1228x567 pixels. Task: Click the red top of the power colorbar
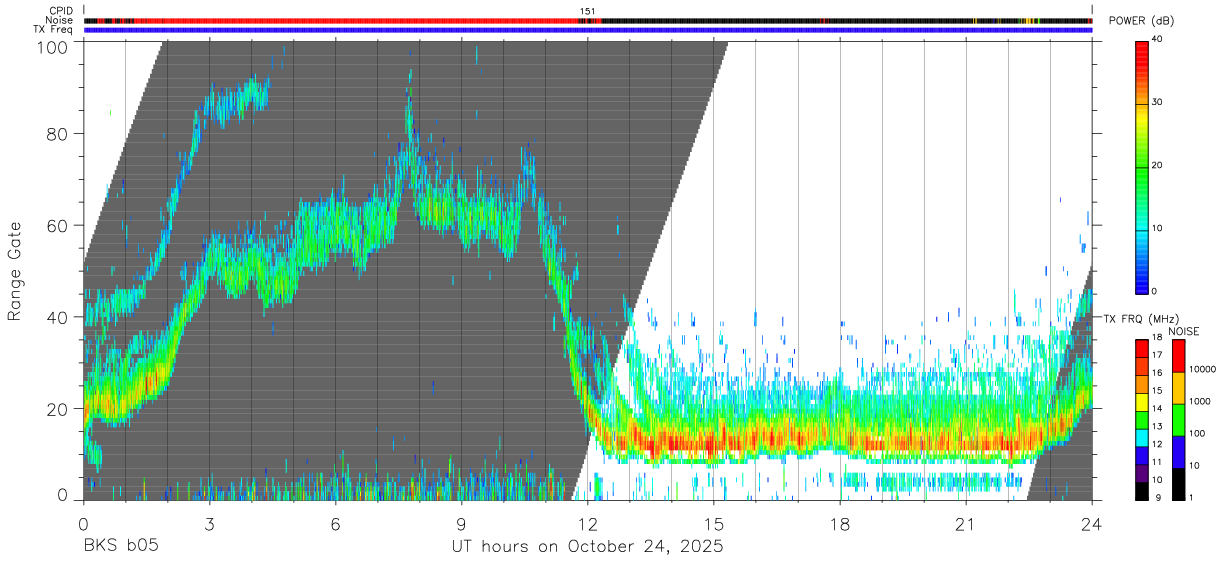click(1141, 47)
